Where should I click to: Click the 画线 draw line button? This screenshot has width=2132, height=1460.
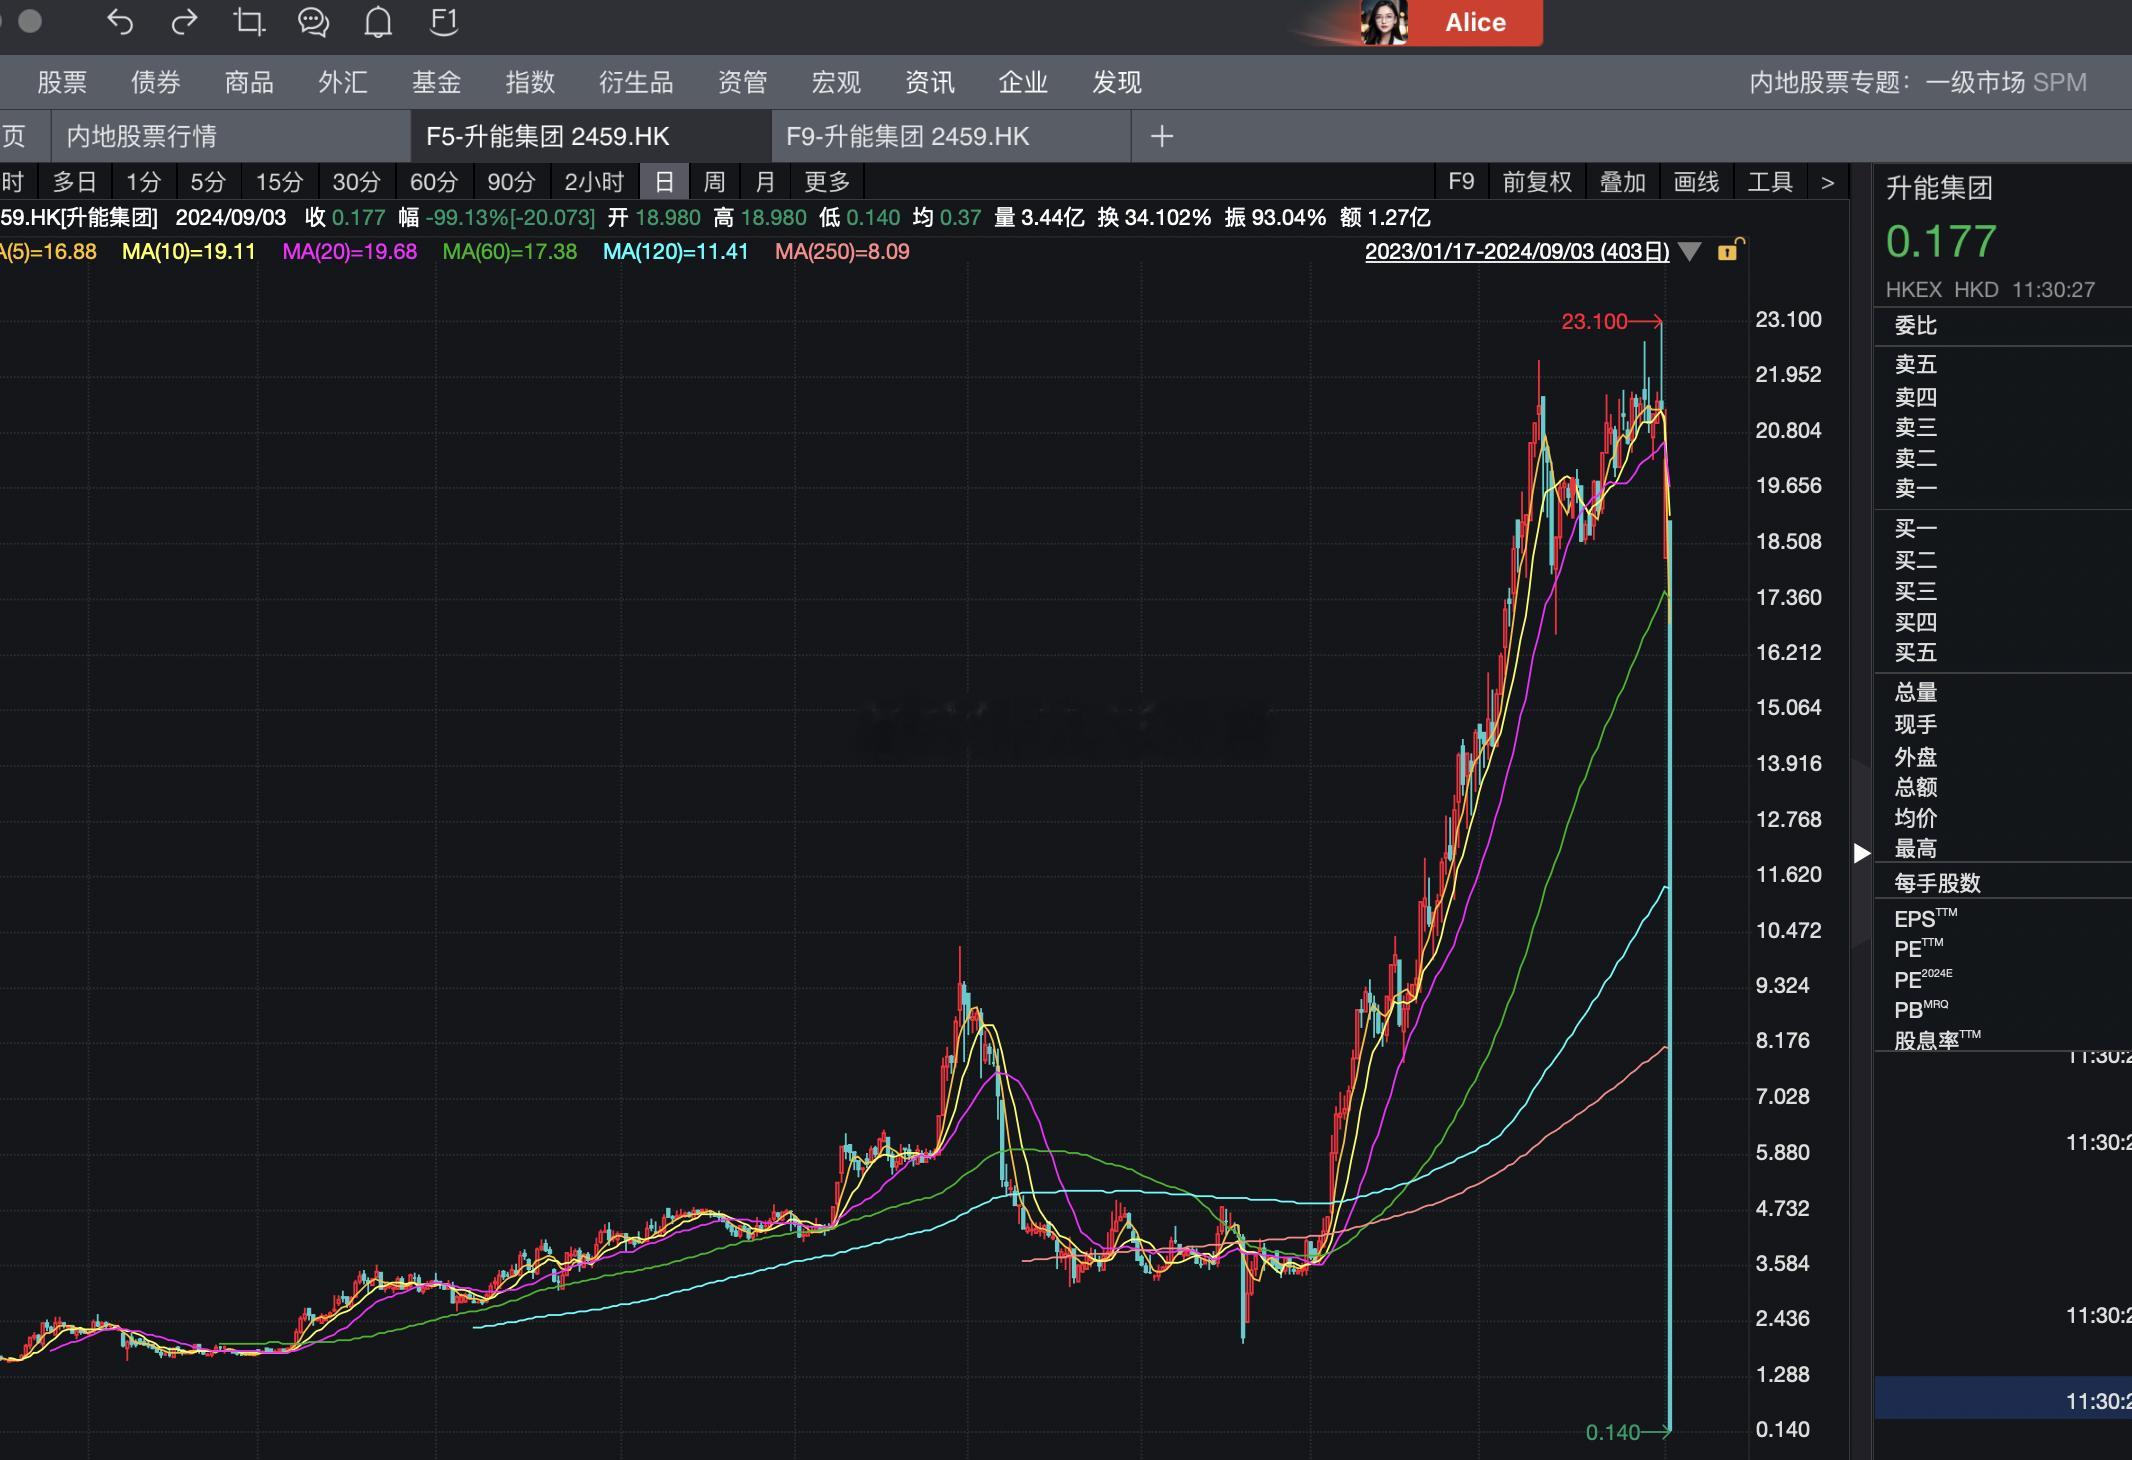[1696, 182]
